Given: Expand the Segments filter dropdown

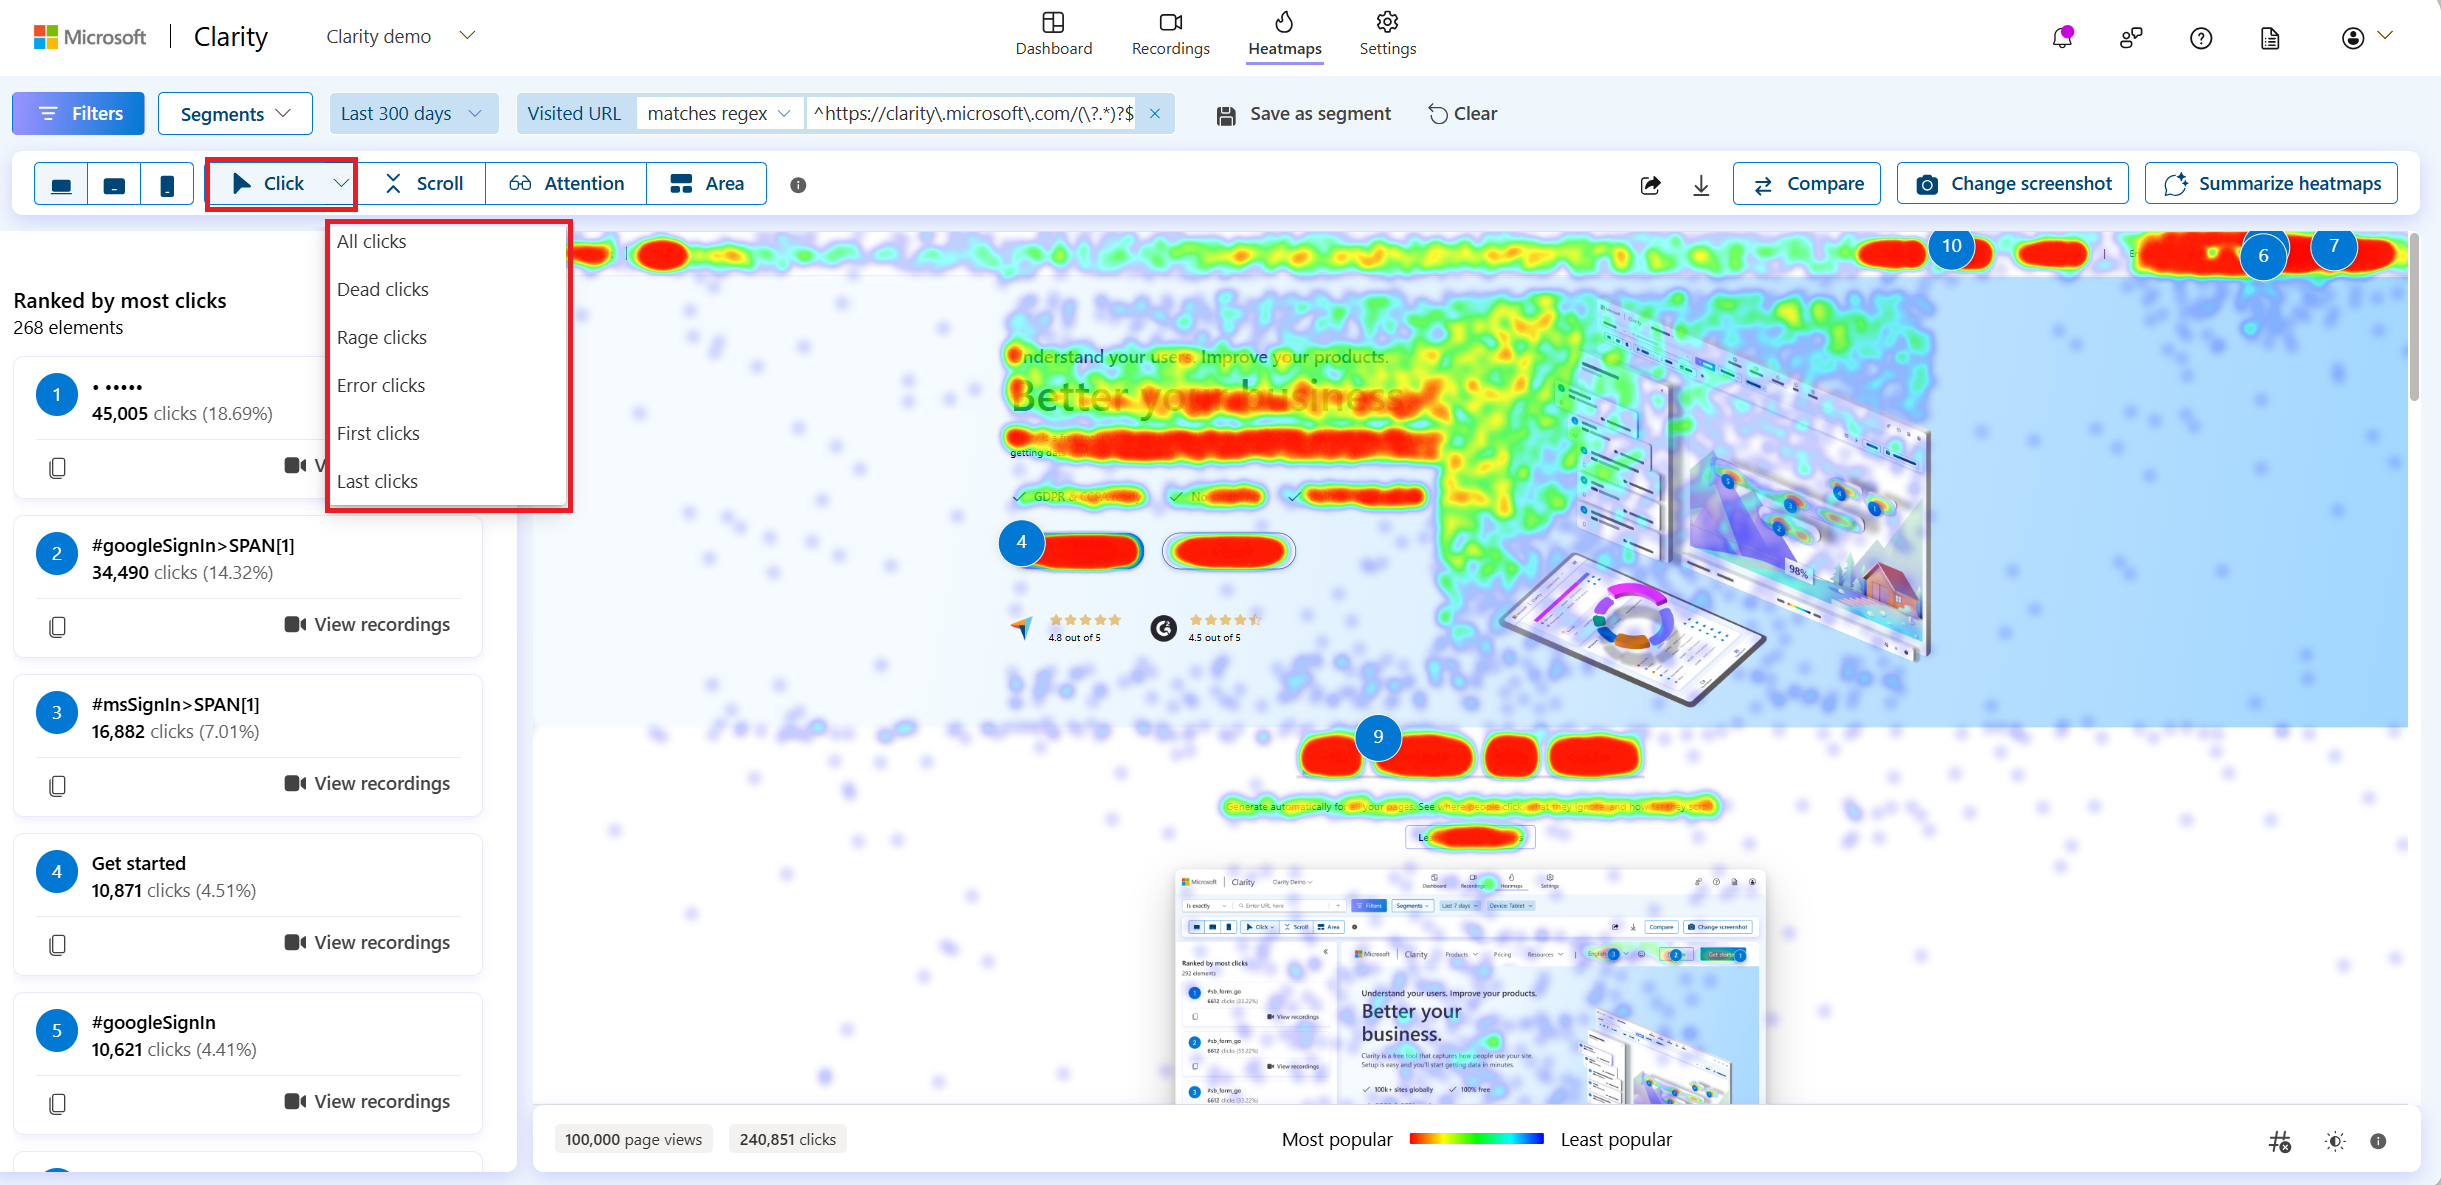Looking at the screenshot, I should pos(235,112).
